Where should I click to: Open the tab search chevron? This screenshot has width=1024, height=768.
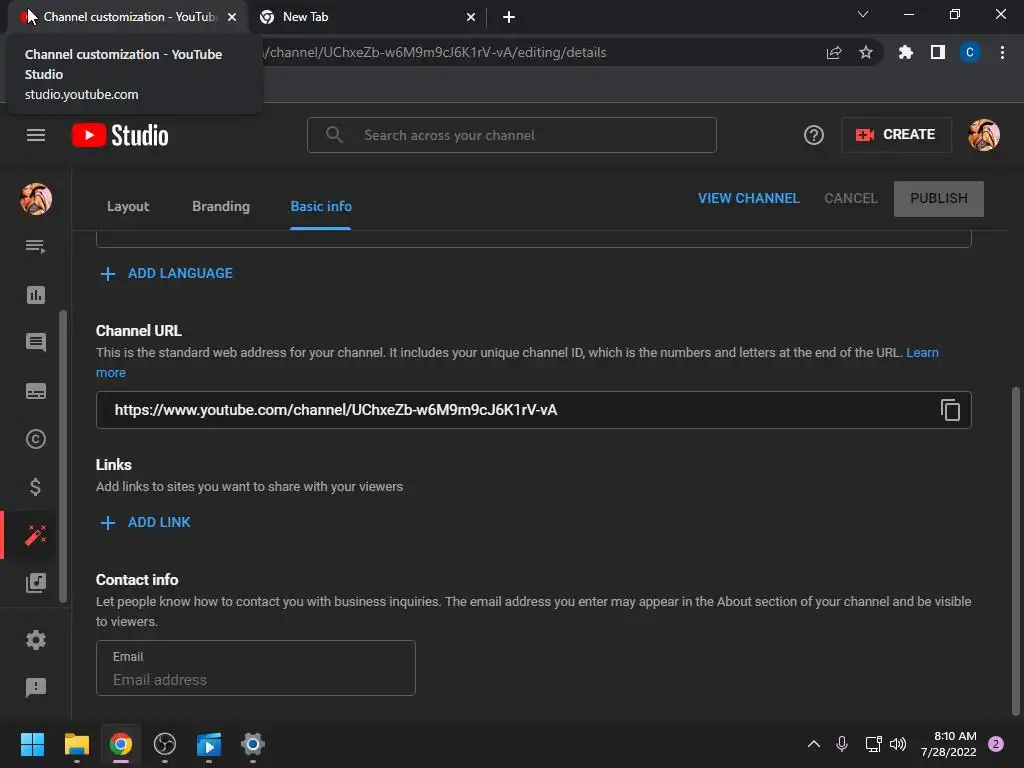[x=863, y=14]
